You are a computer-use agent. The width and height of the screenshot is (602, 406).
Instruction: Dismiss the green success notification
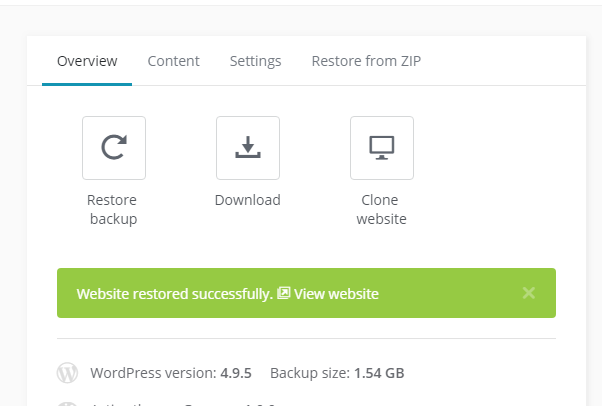tap(529, 293)
